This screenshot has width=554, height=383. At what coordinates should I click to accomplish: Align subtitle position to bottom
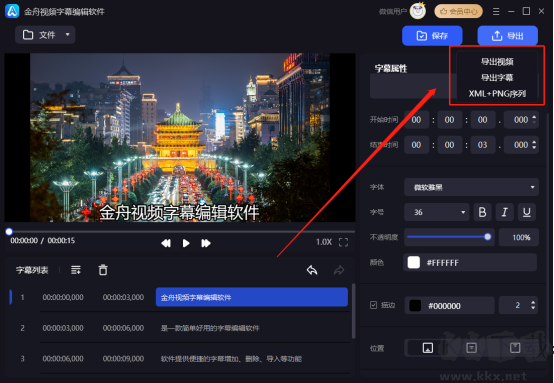tap(428, 348)
